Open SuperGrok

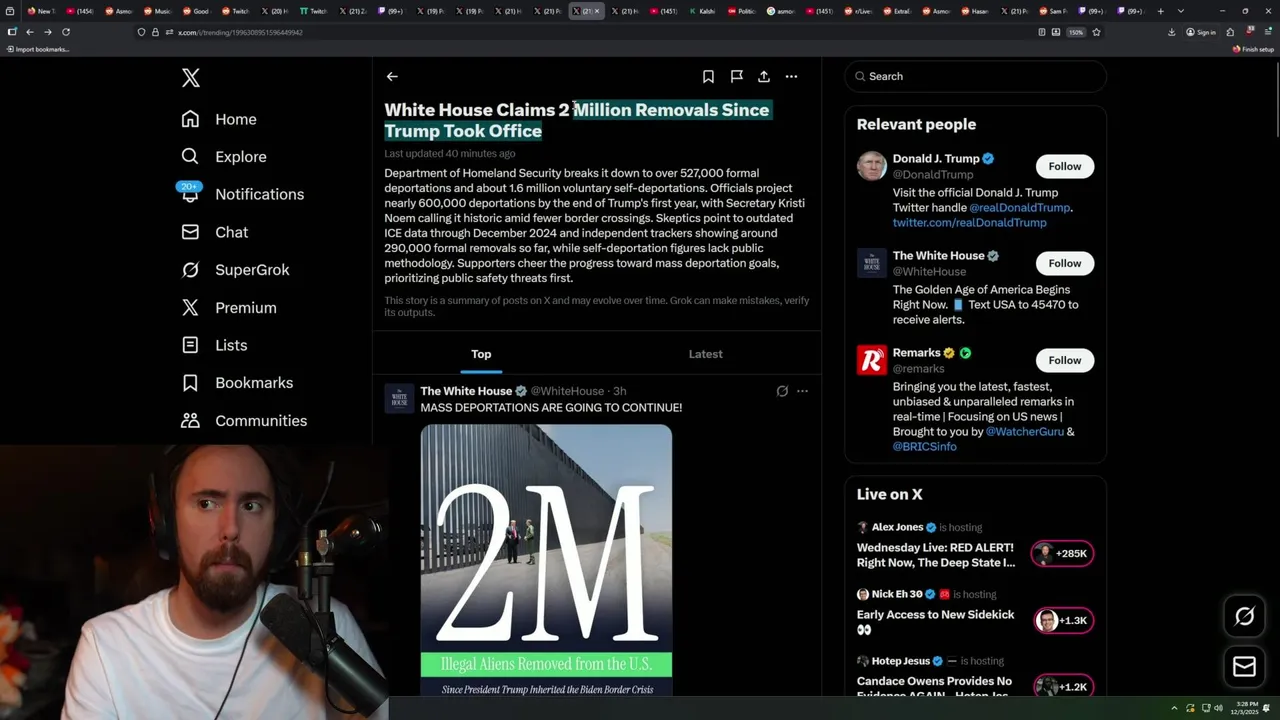235,270
